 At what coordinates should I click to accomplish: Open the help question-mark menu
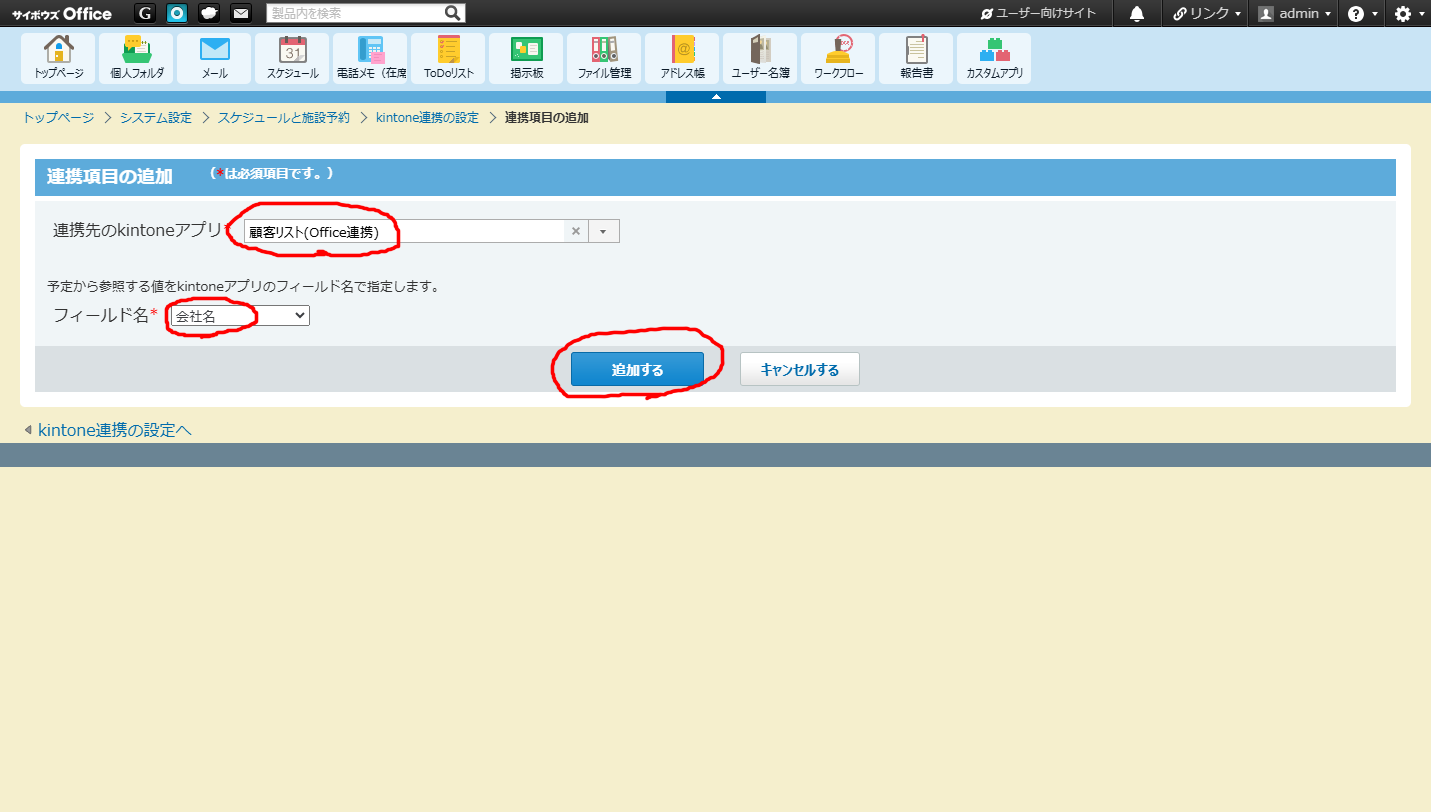[1362, 13]
